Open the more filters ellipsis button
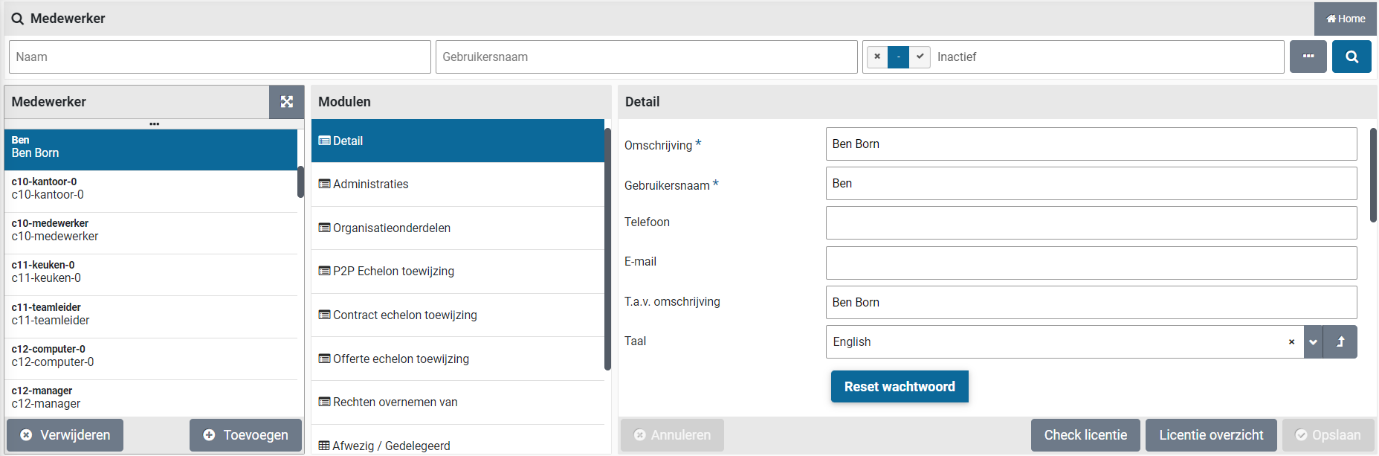The image size is (1379, 456). (x=1308, y=57)
